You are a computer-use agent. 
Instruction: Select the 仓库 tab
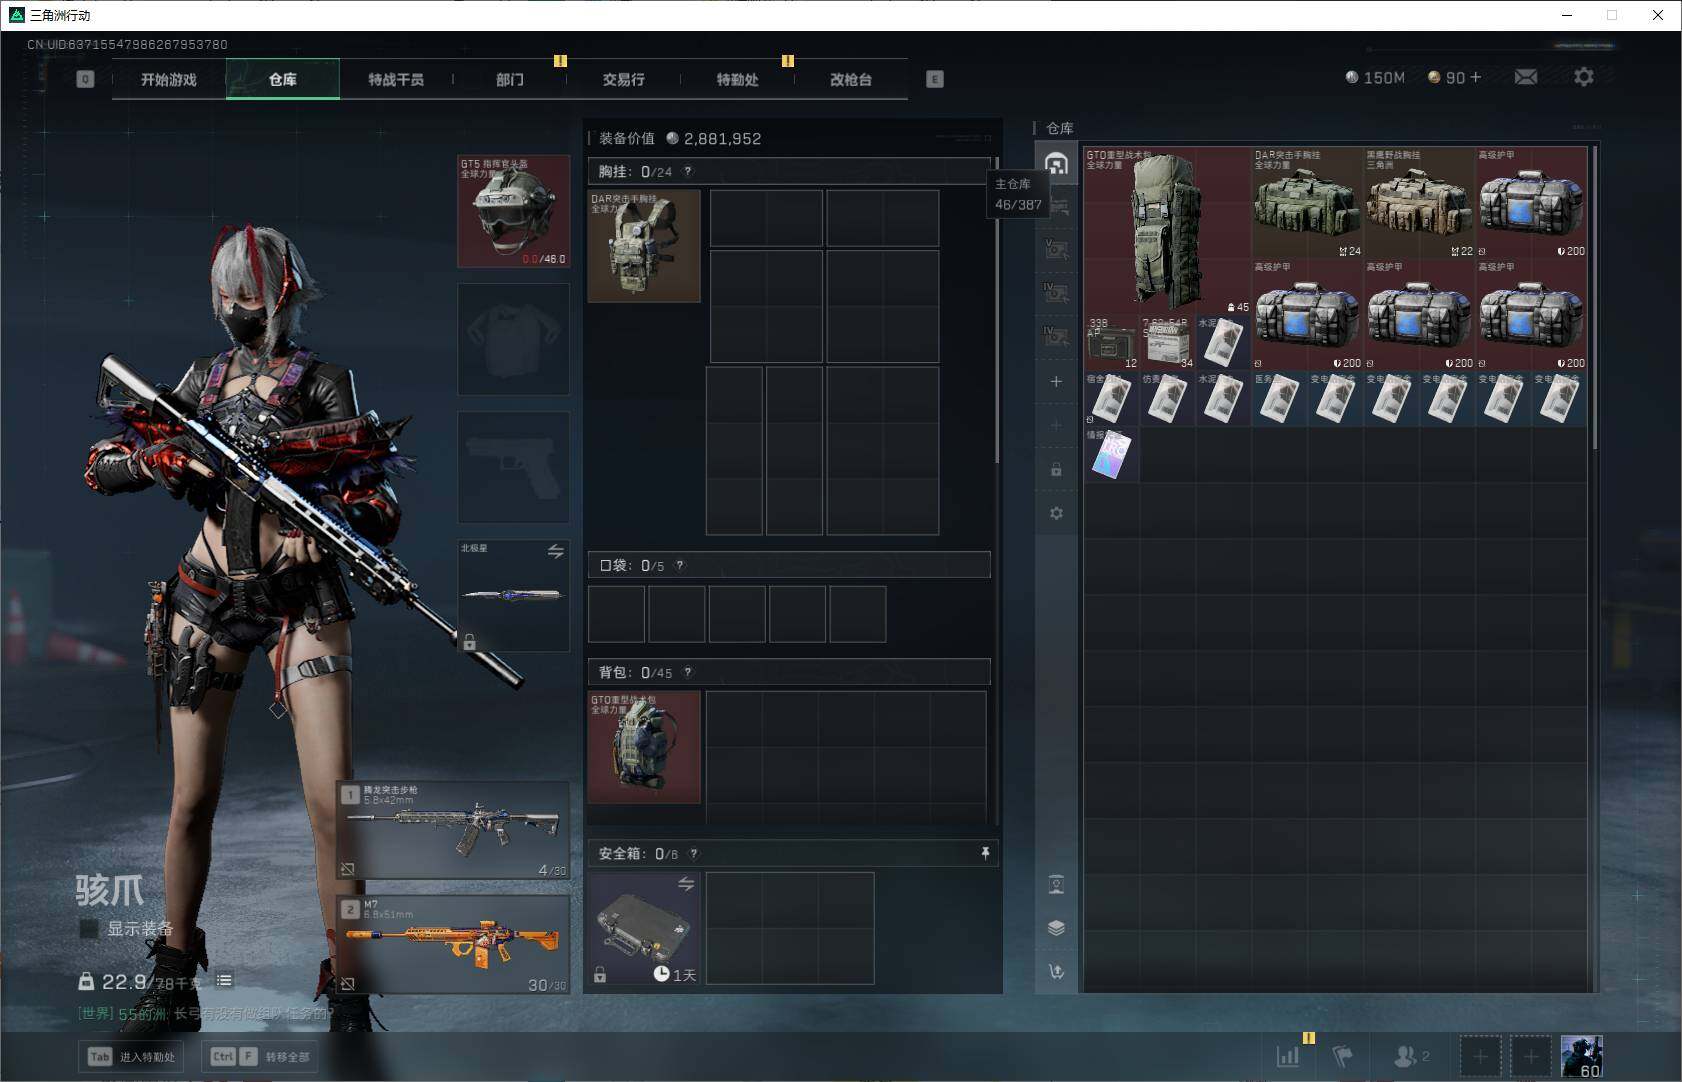(x=283, y=79)
